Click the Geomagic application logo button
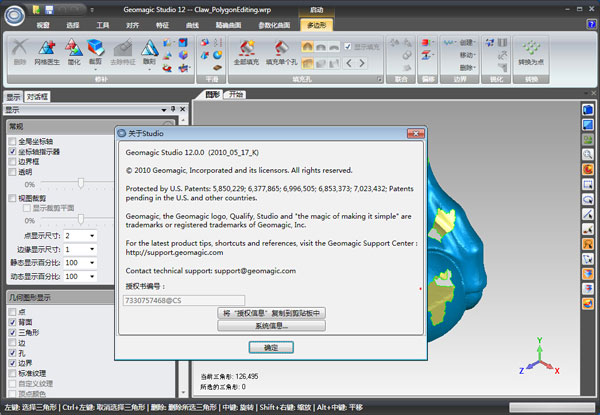Screen dimensions: 600x415 (x=14, y=14)
